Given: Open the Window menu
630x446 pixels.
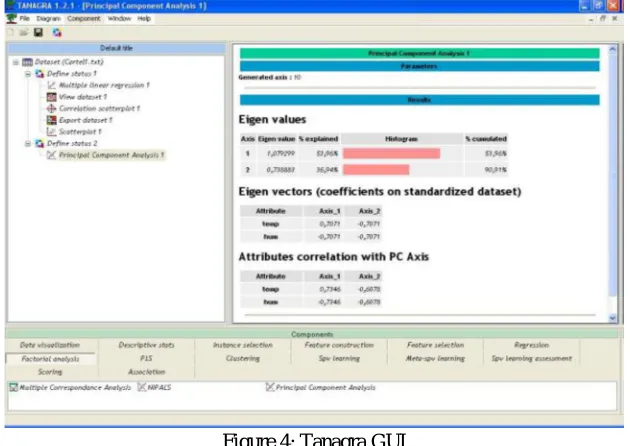Looking at the screenshot, I should click(x=119, y=18).
